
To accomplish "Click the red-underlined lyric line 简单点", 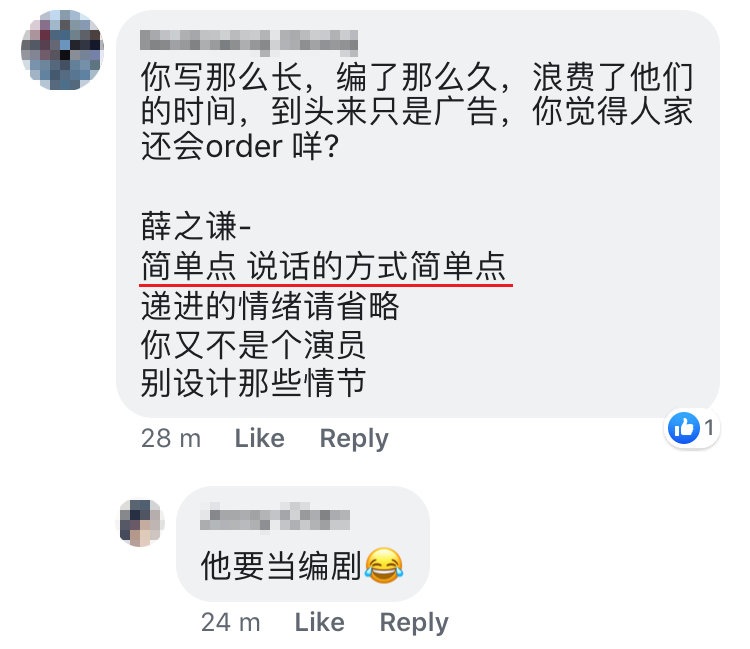I will (324, 266).
